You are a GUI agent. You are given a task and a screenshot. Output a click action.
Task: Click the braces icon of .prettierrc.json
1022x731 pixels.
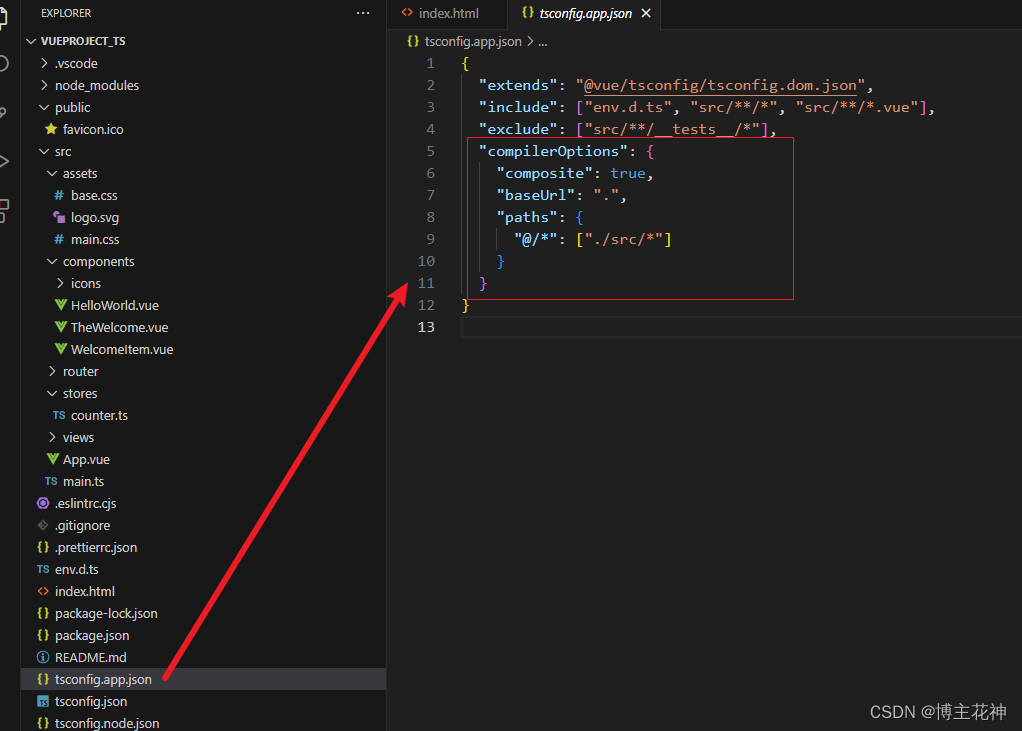point(43,547)
